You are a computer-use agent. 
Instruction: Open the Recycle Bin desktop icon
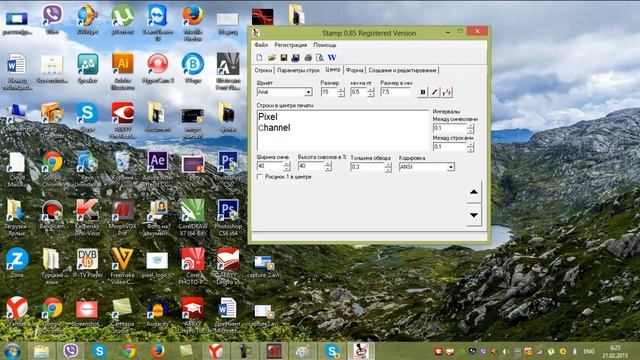(x=122, y=166)
